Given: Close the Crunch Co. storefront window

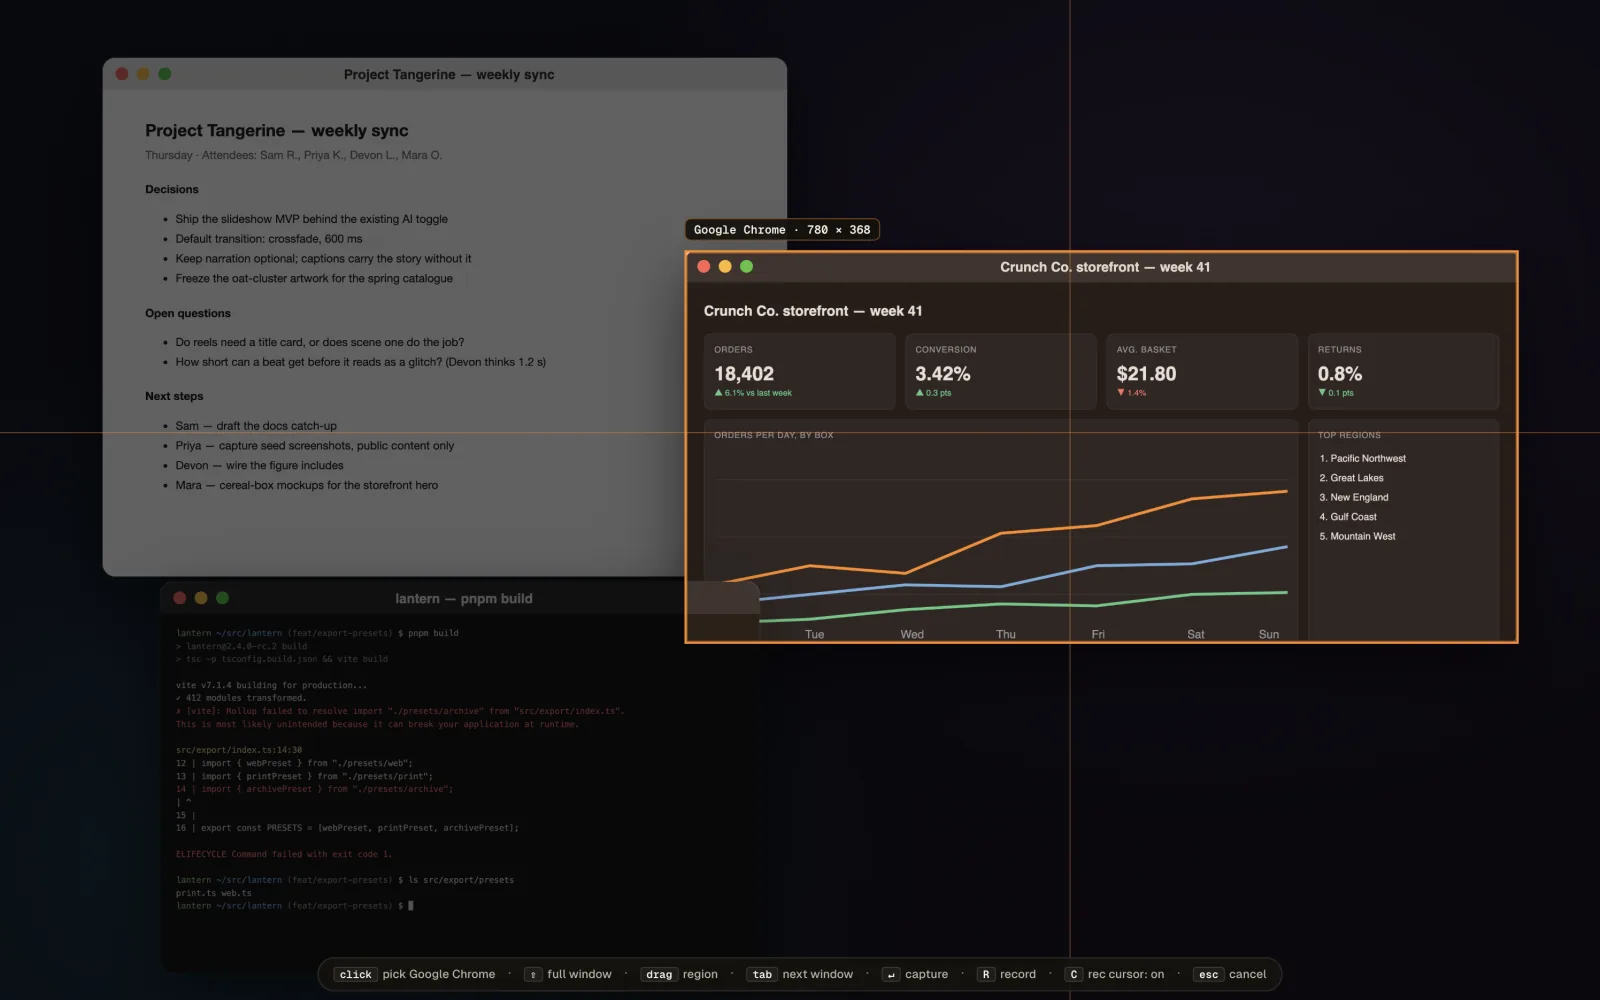Looking at the screenshot, I should 704,267.
